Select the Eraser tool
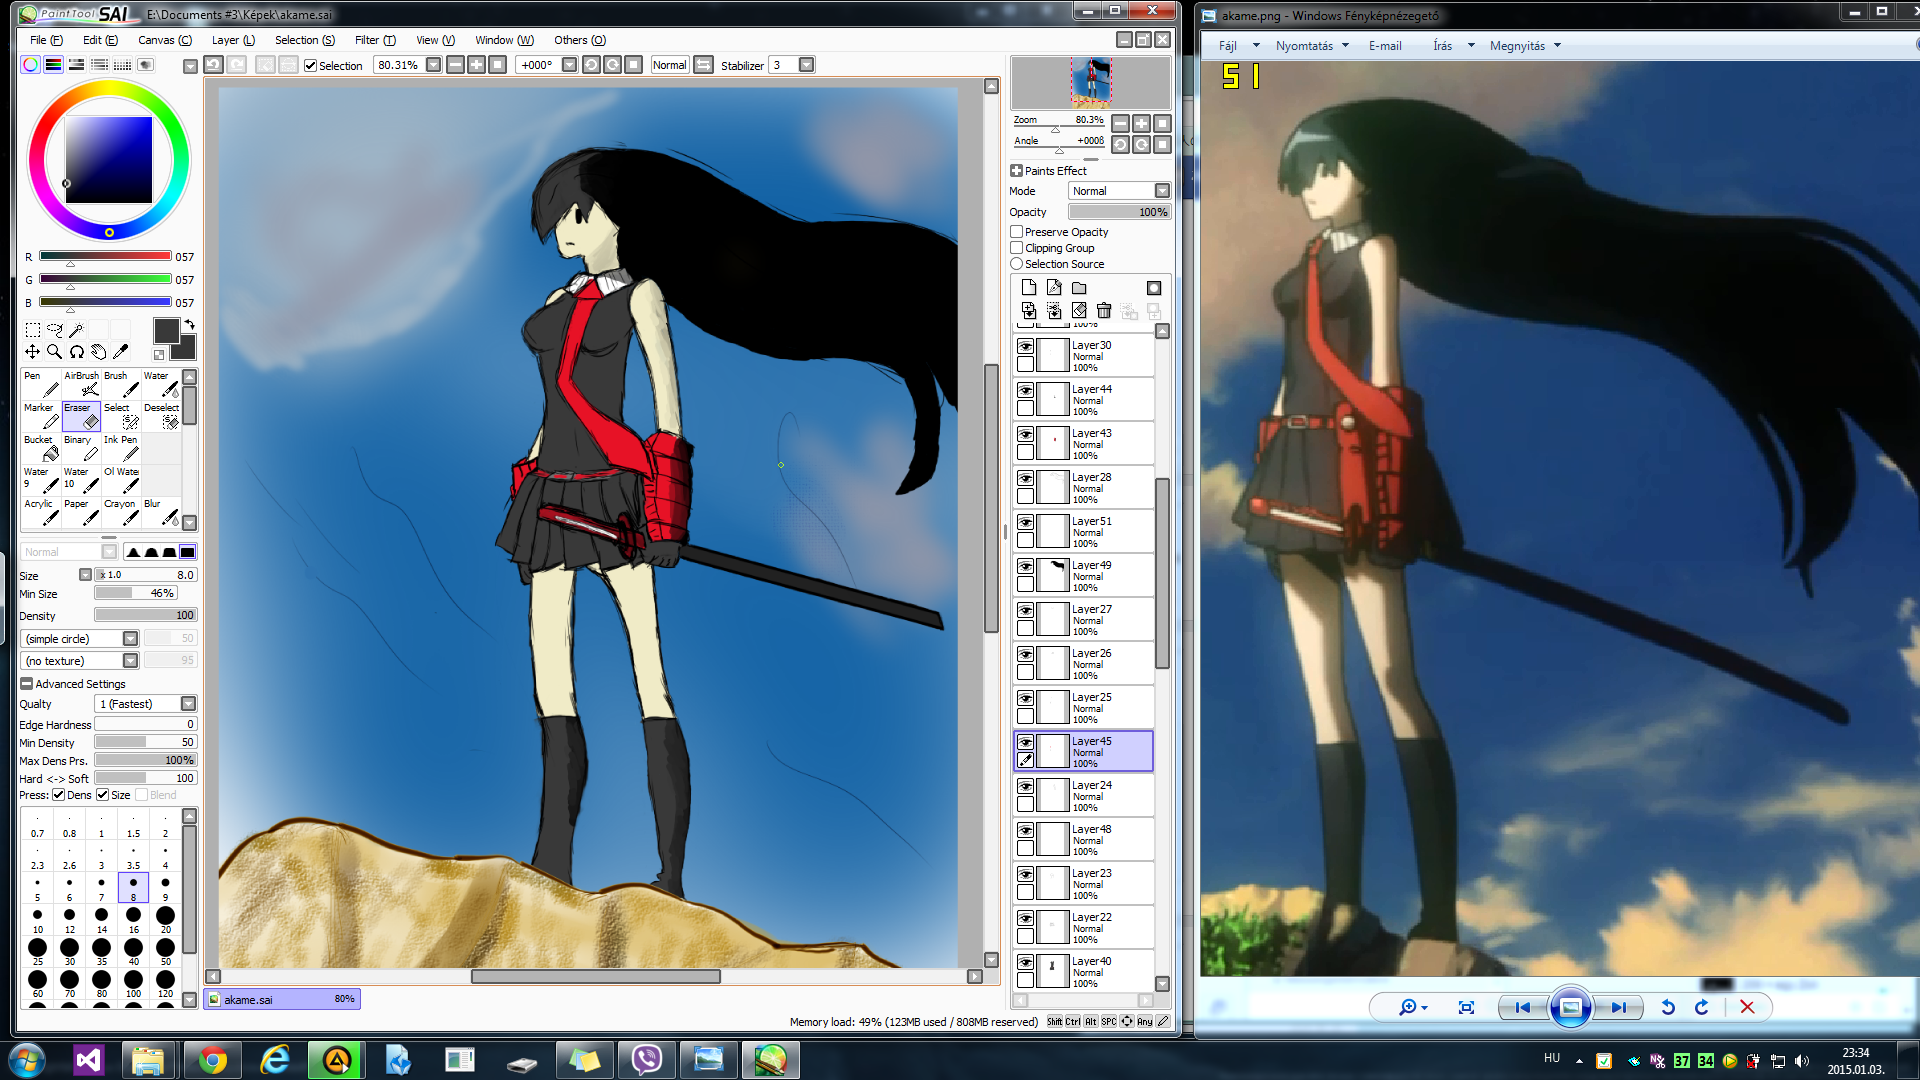Screen dimensions: 1920x1080 (81, 416)
